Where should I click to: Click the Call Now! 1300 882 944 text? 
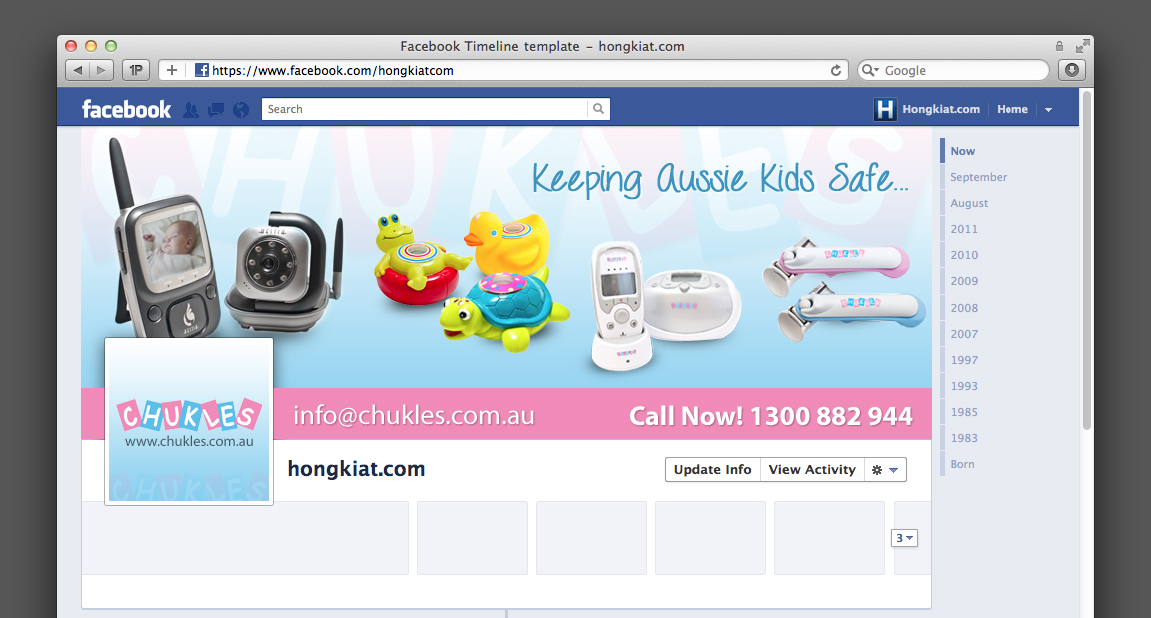tap(771, 416)
